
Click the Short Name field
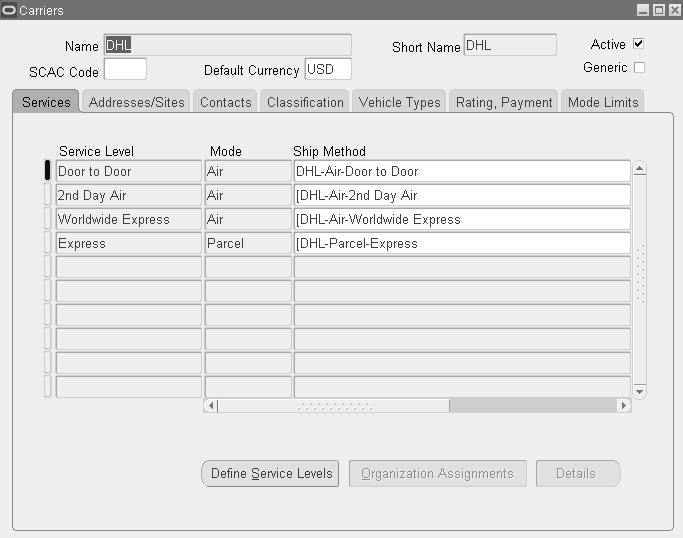tap(510, 45)
